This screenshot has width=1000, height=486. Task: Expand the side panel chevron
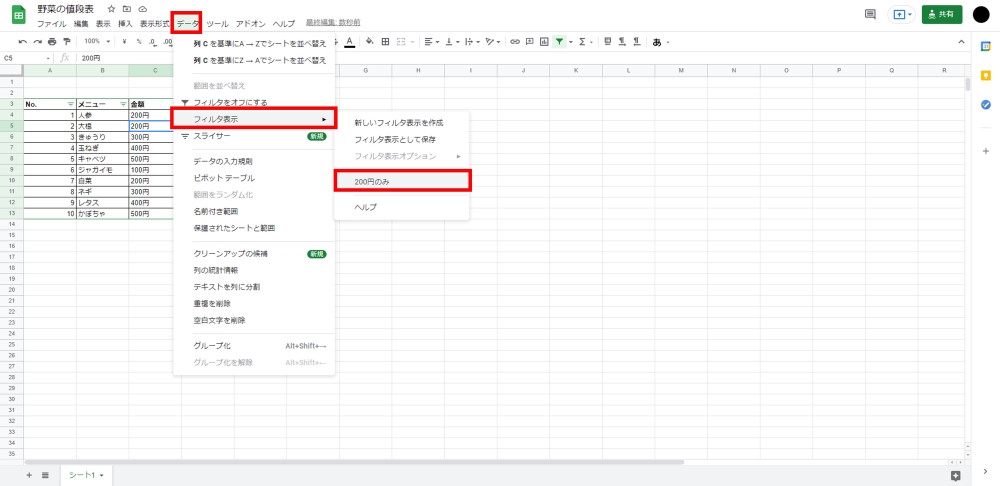click(985, 472)
